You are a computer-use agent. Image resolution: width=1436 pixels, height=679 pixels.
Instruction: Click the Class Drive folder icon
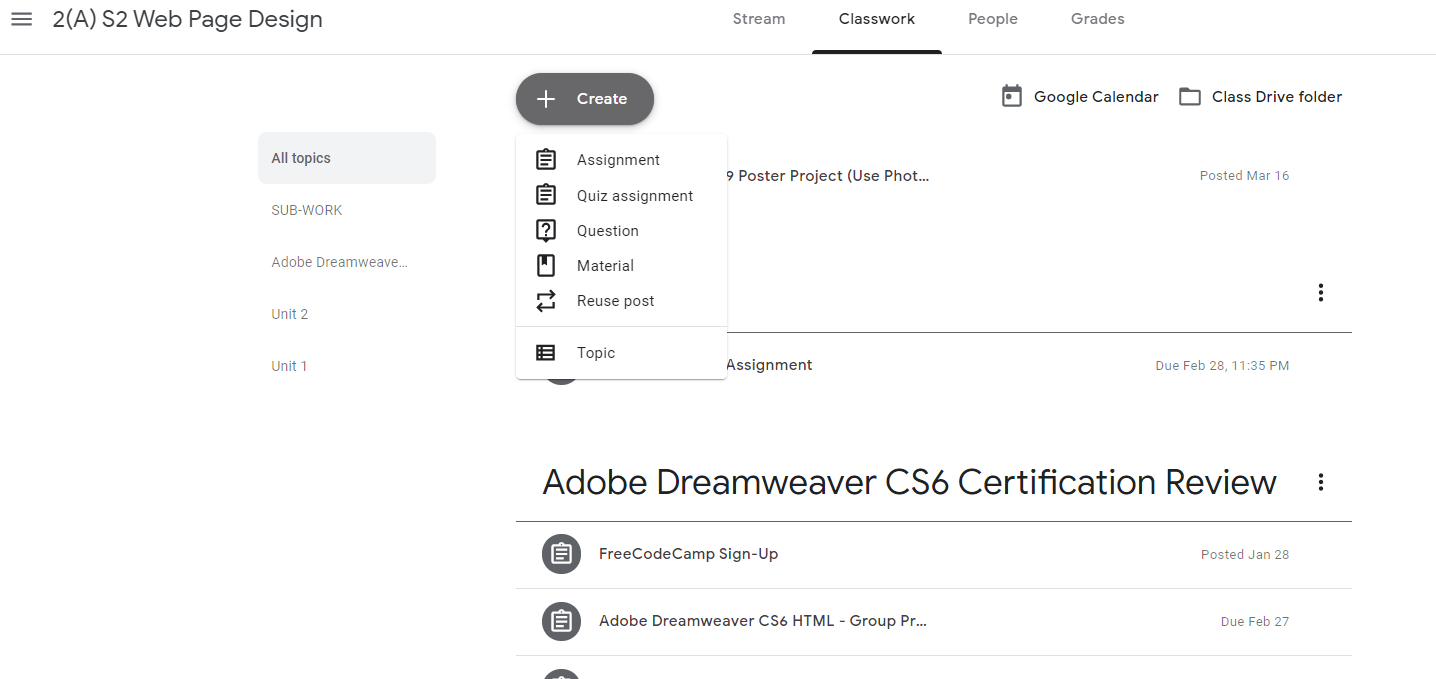click(1189, 97)
